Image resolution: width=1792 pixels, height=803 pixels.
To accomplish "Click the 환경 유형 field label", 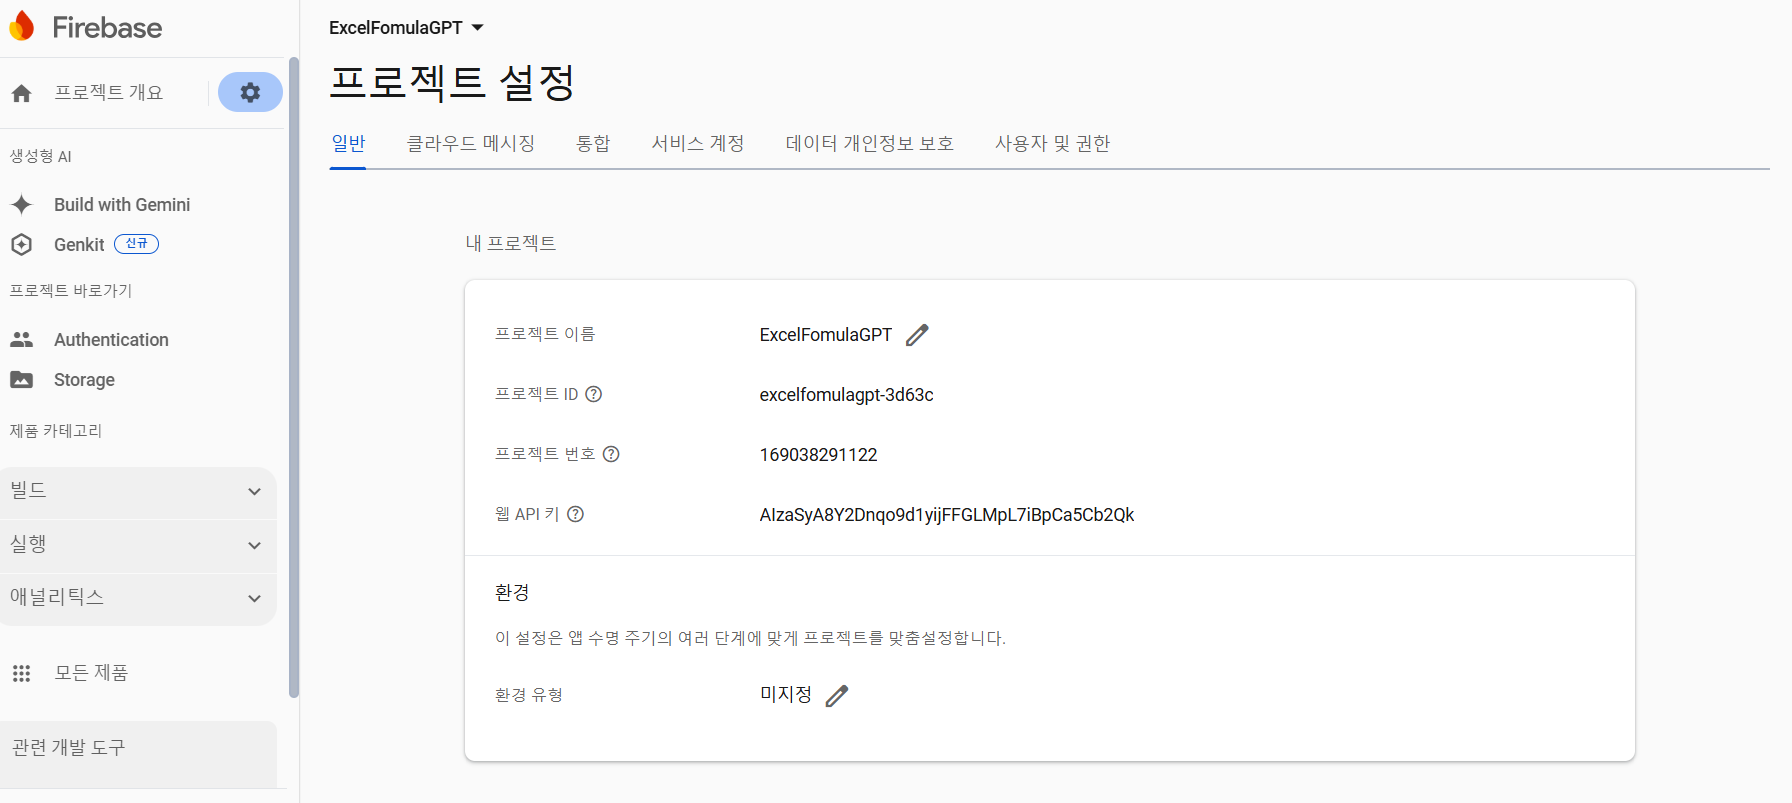I will click(x=529, y=695).
